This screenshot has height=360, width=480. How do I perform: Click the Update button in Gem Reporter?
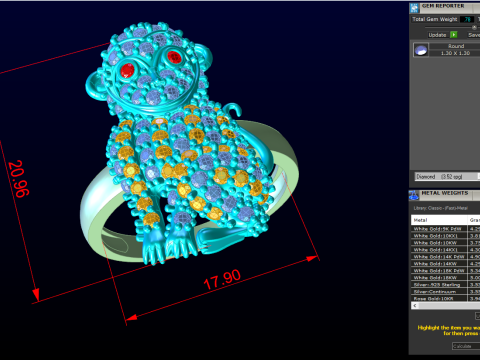tap(437, 35)
